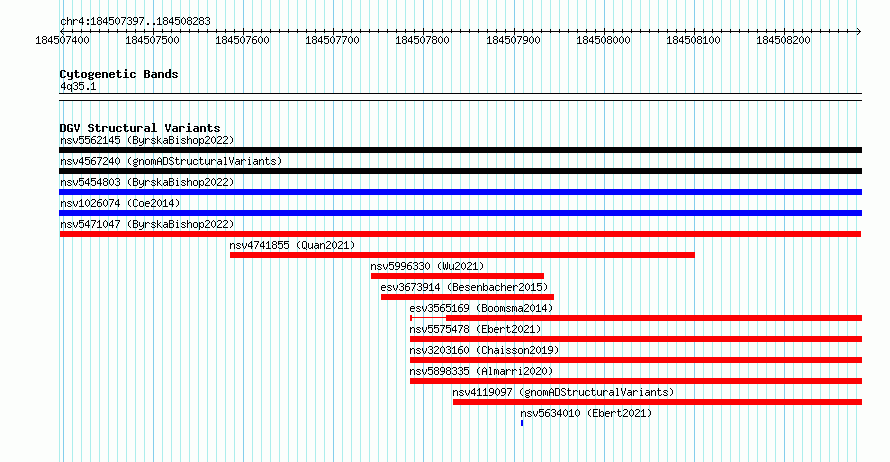
Task: Open the nsv4567240 (gnomADStructuralVariants) label
Action: point(171,161)
